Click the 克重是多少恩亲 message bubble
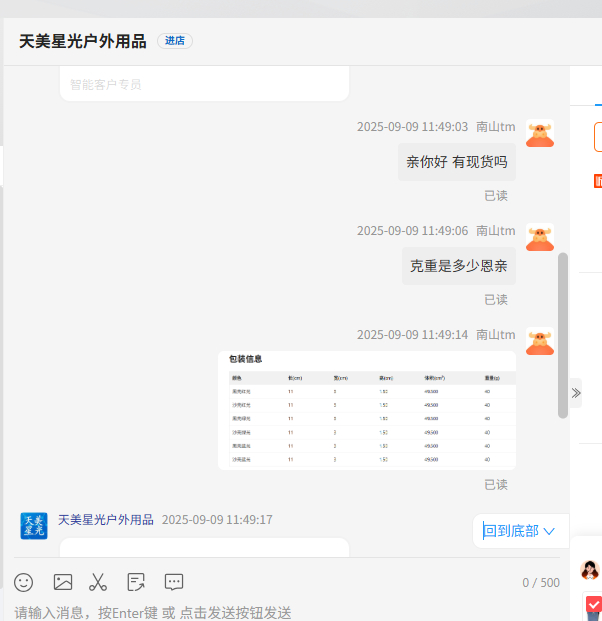Image resolution: width=602 pixels, height=621 pixels. [458, 266]
